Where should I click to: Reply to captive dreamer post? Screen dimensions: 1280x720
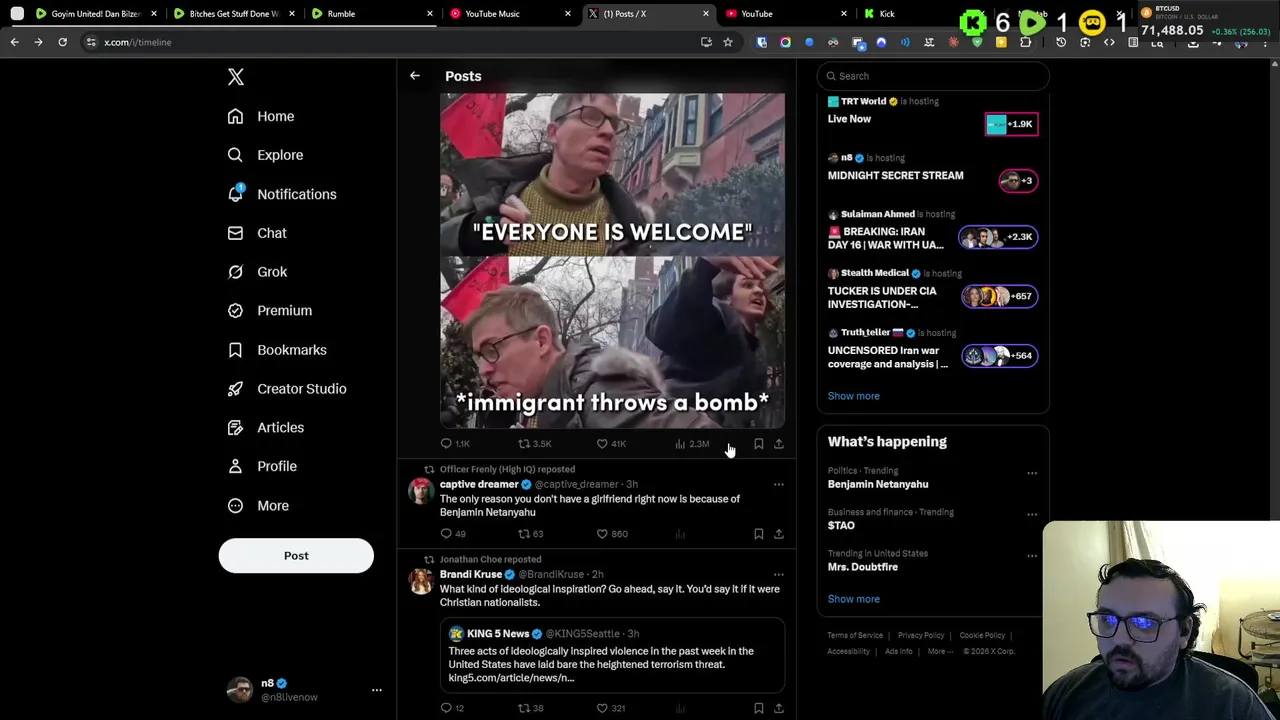(x=453, y=534)
